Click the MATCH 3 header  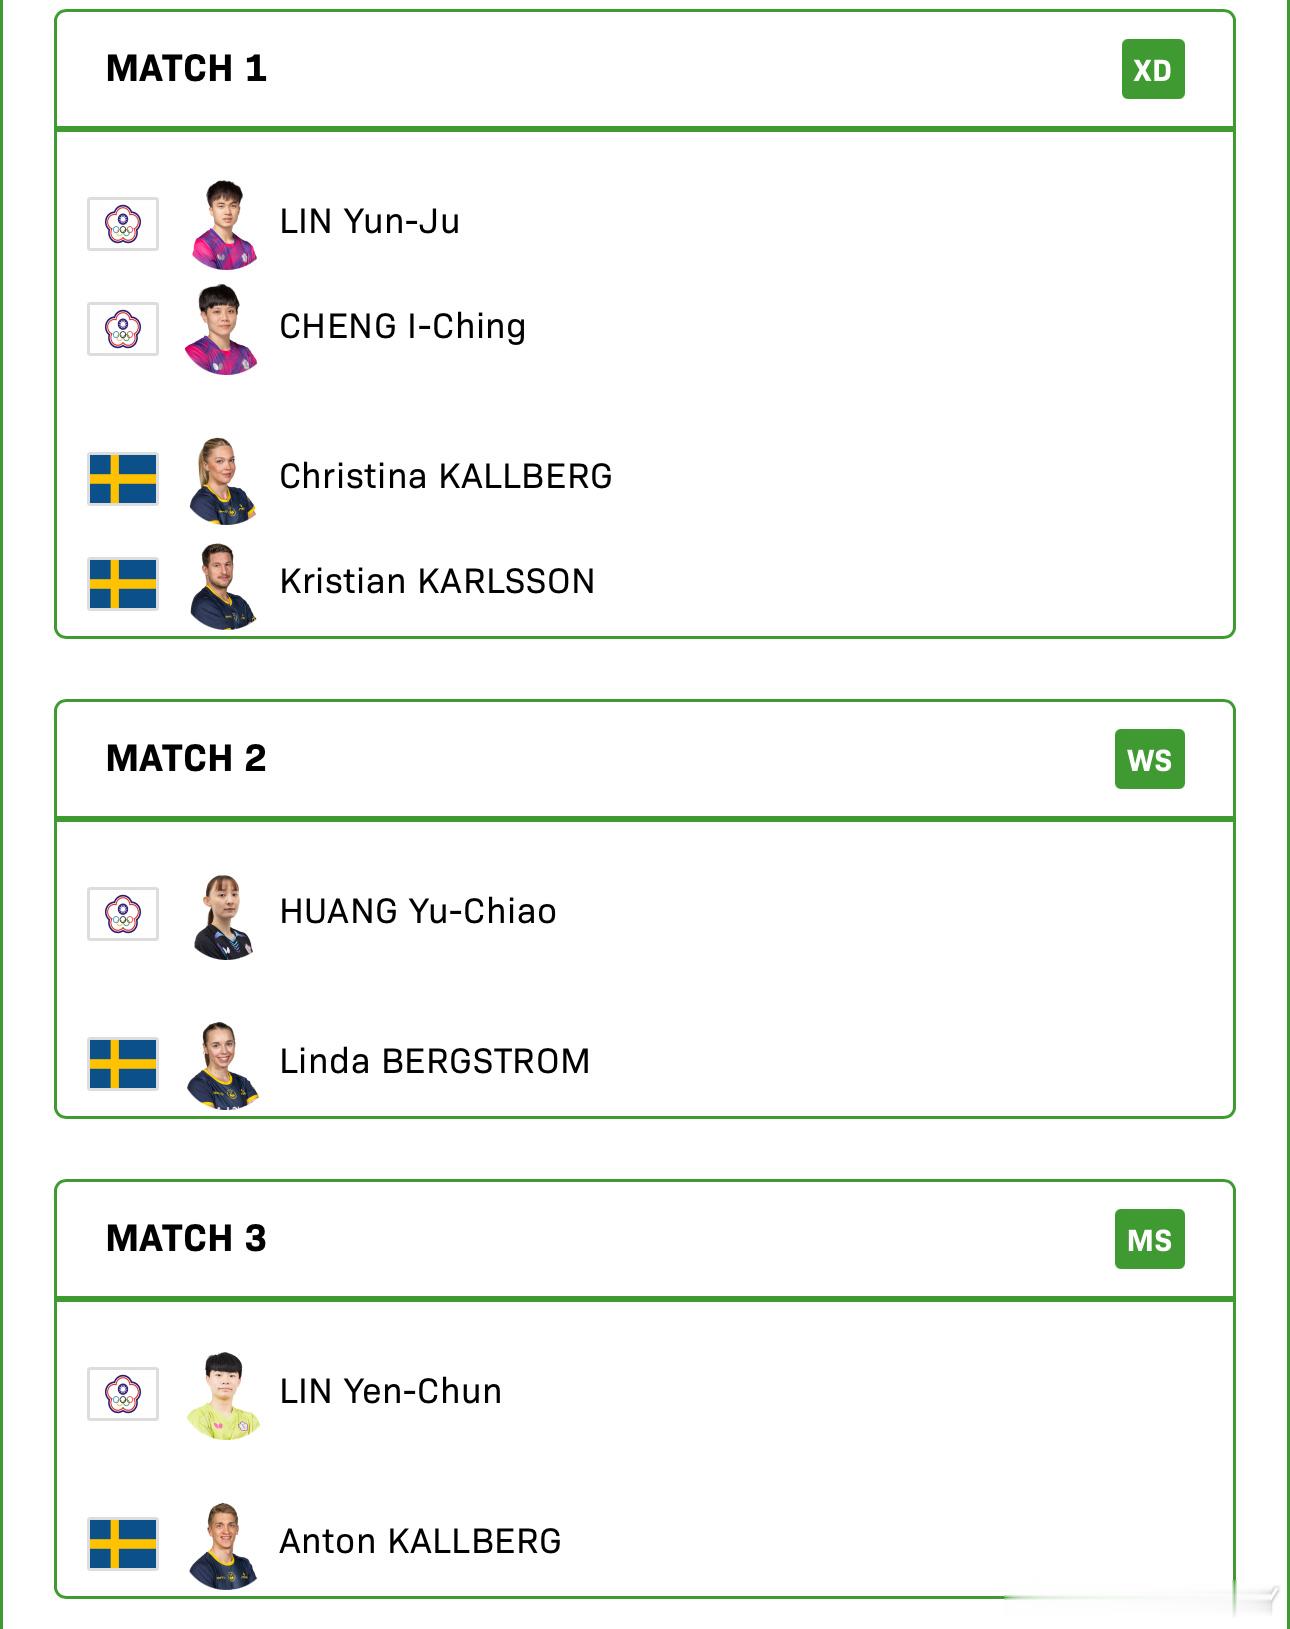pos(186,1239)
